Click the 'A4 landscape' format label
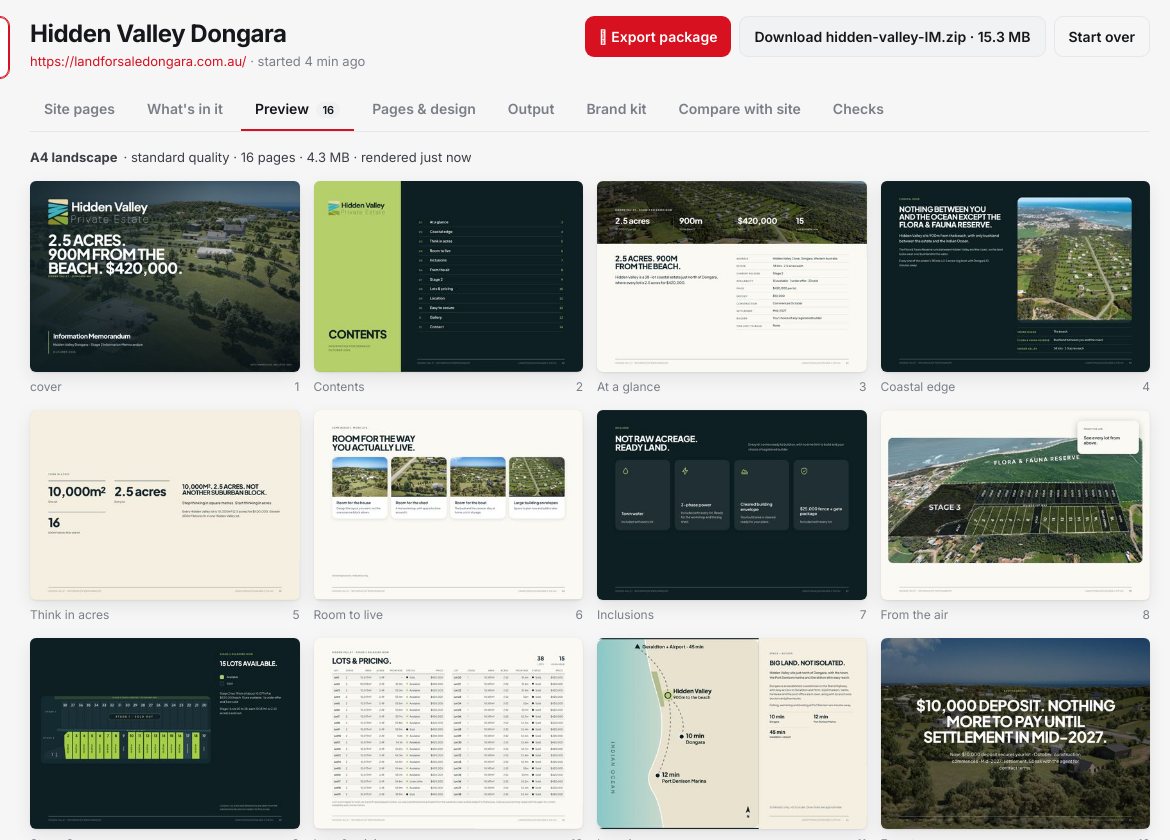Image resolution: width=1170 pixels, height=840 pixels. (x=74, y=157)
